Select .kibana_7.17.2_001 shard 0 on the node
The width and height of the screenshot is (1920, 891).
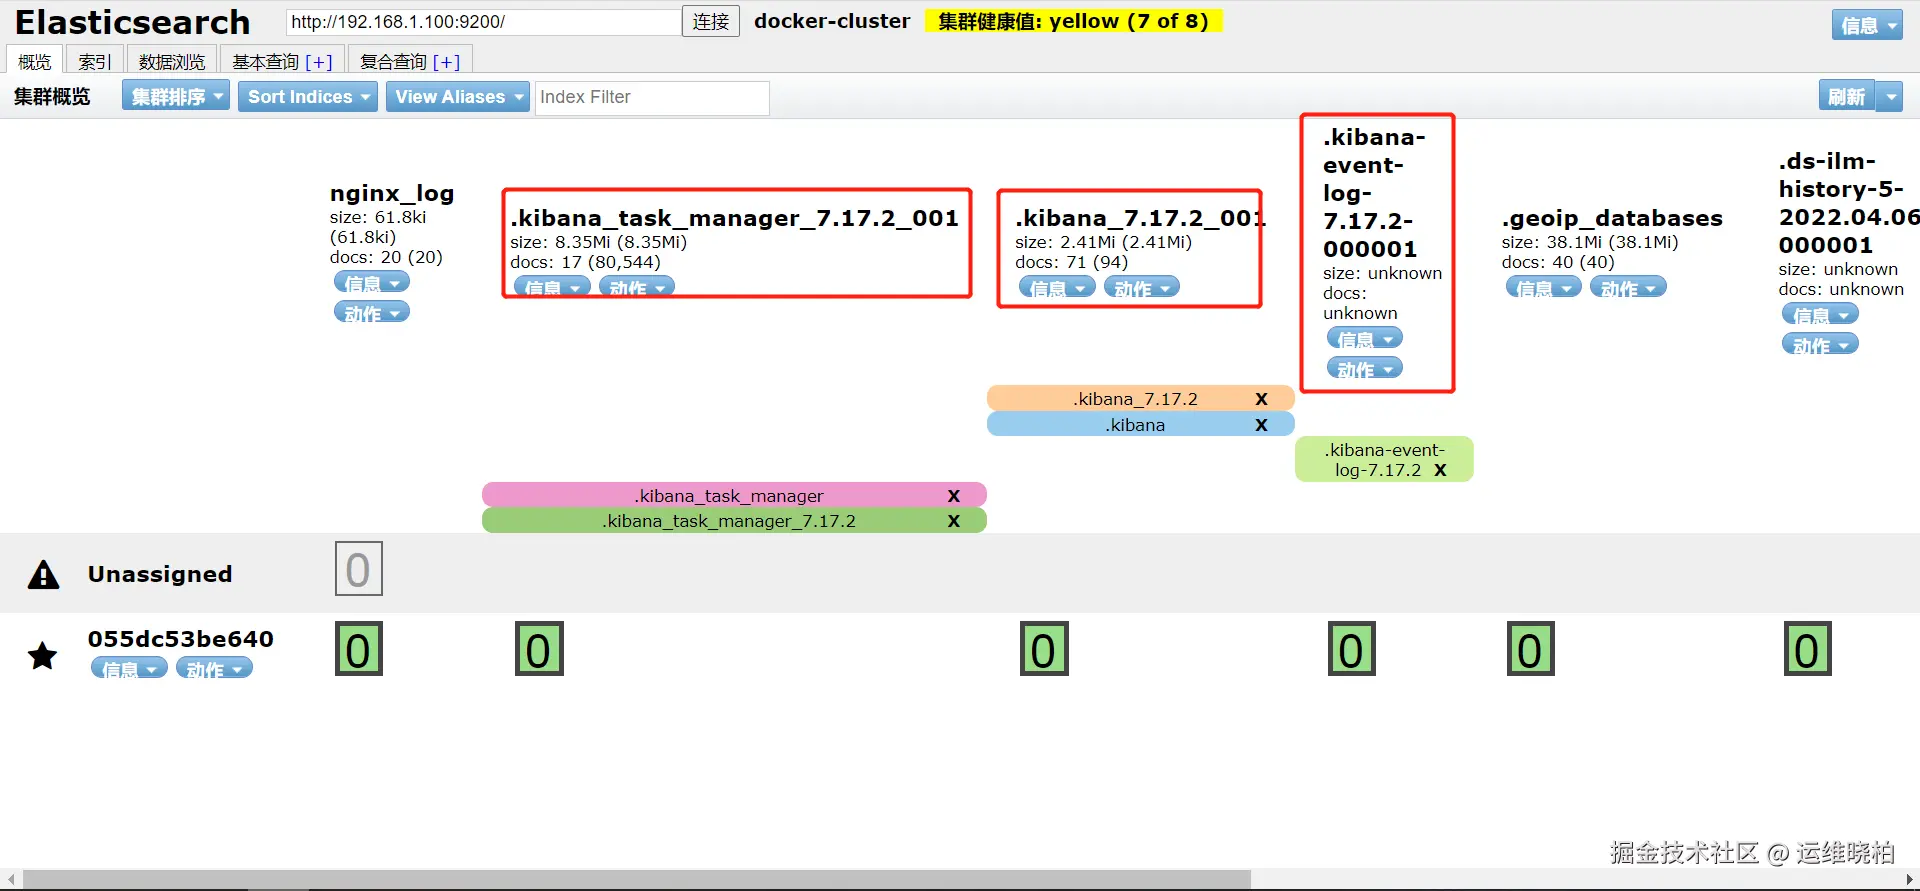(x=1044, y=649)
